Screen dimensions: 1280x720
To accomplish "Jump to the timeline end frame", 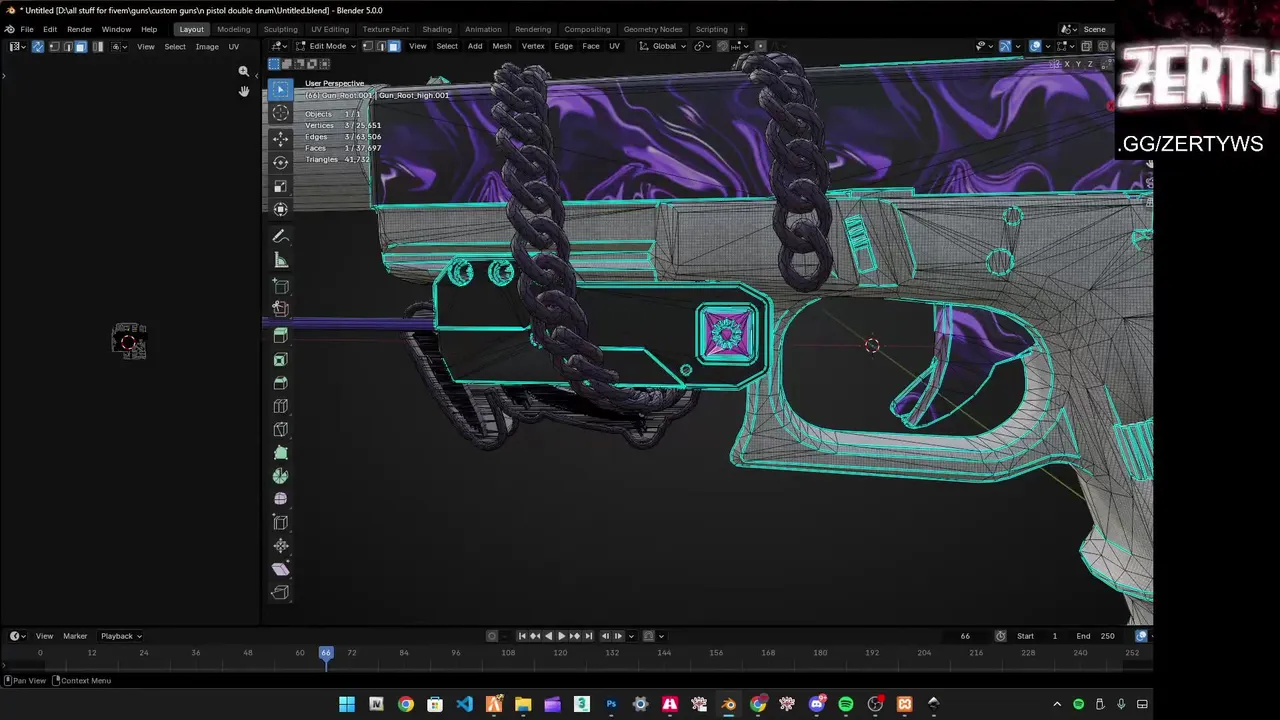I will pos(588,636).
